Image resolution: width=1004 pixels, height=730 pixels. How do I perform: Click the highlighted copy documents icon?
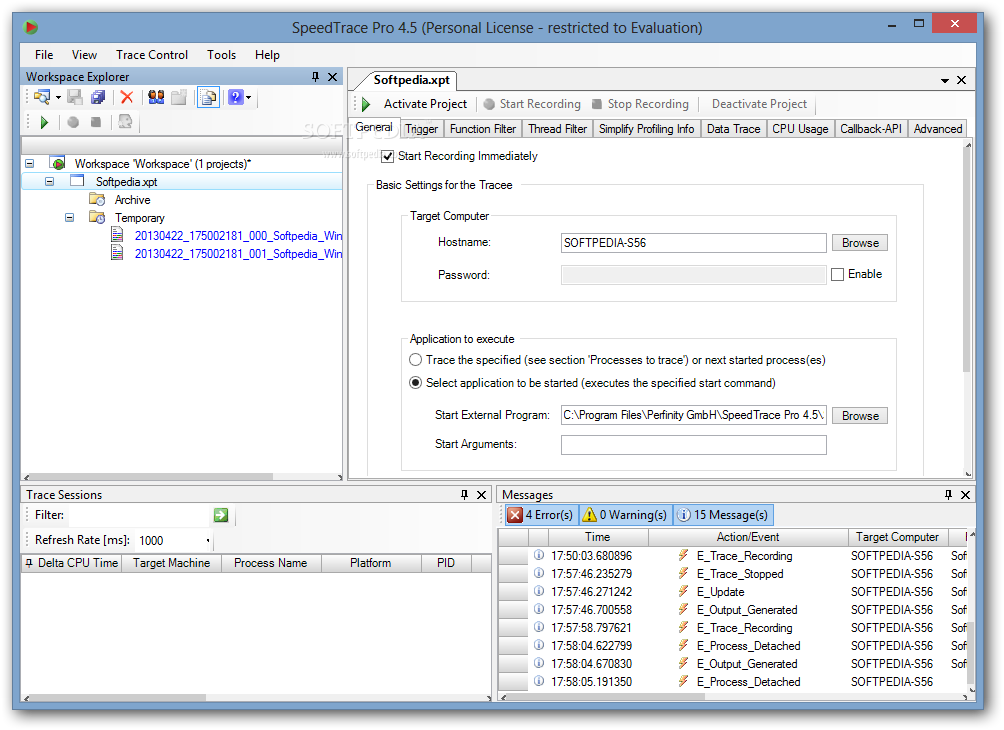208,97
